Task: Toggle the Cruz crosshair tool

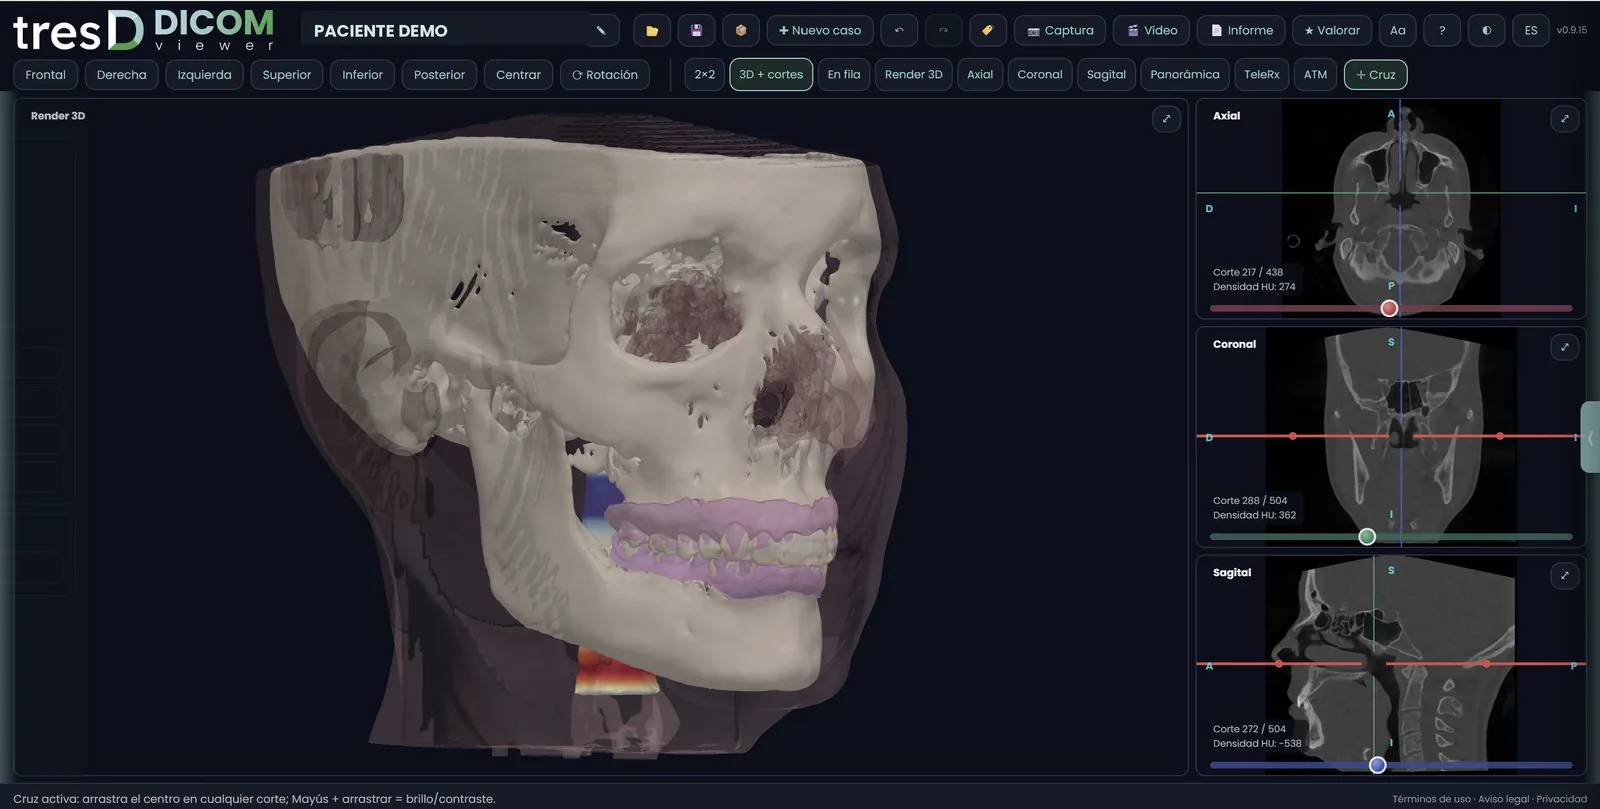Action: coord(1376,74)
